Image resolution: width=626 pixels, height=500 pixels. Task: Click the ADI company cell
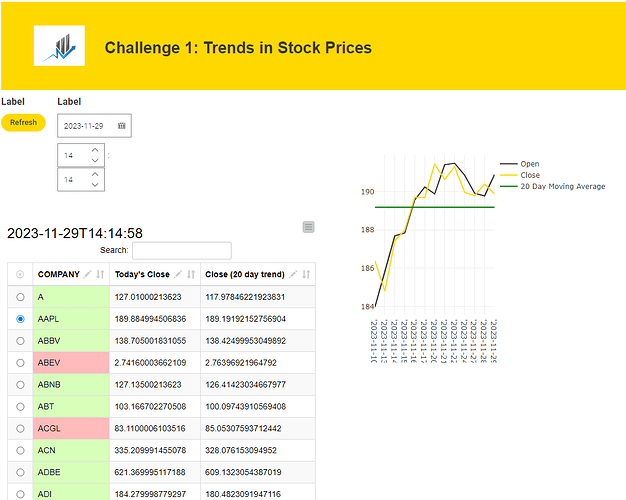coord(71,493)
